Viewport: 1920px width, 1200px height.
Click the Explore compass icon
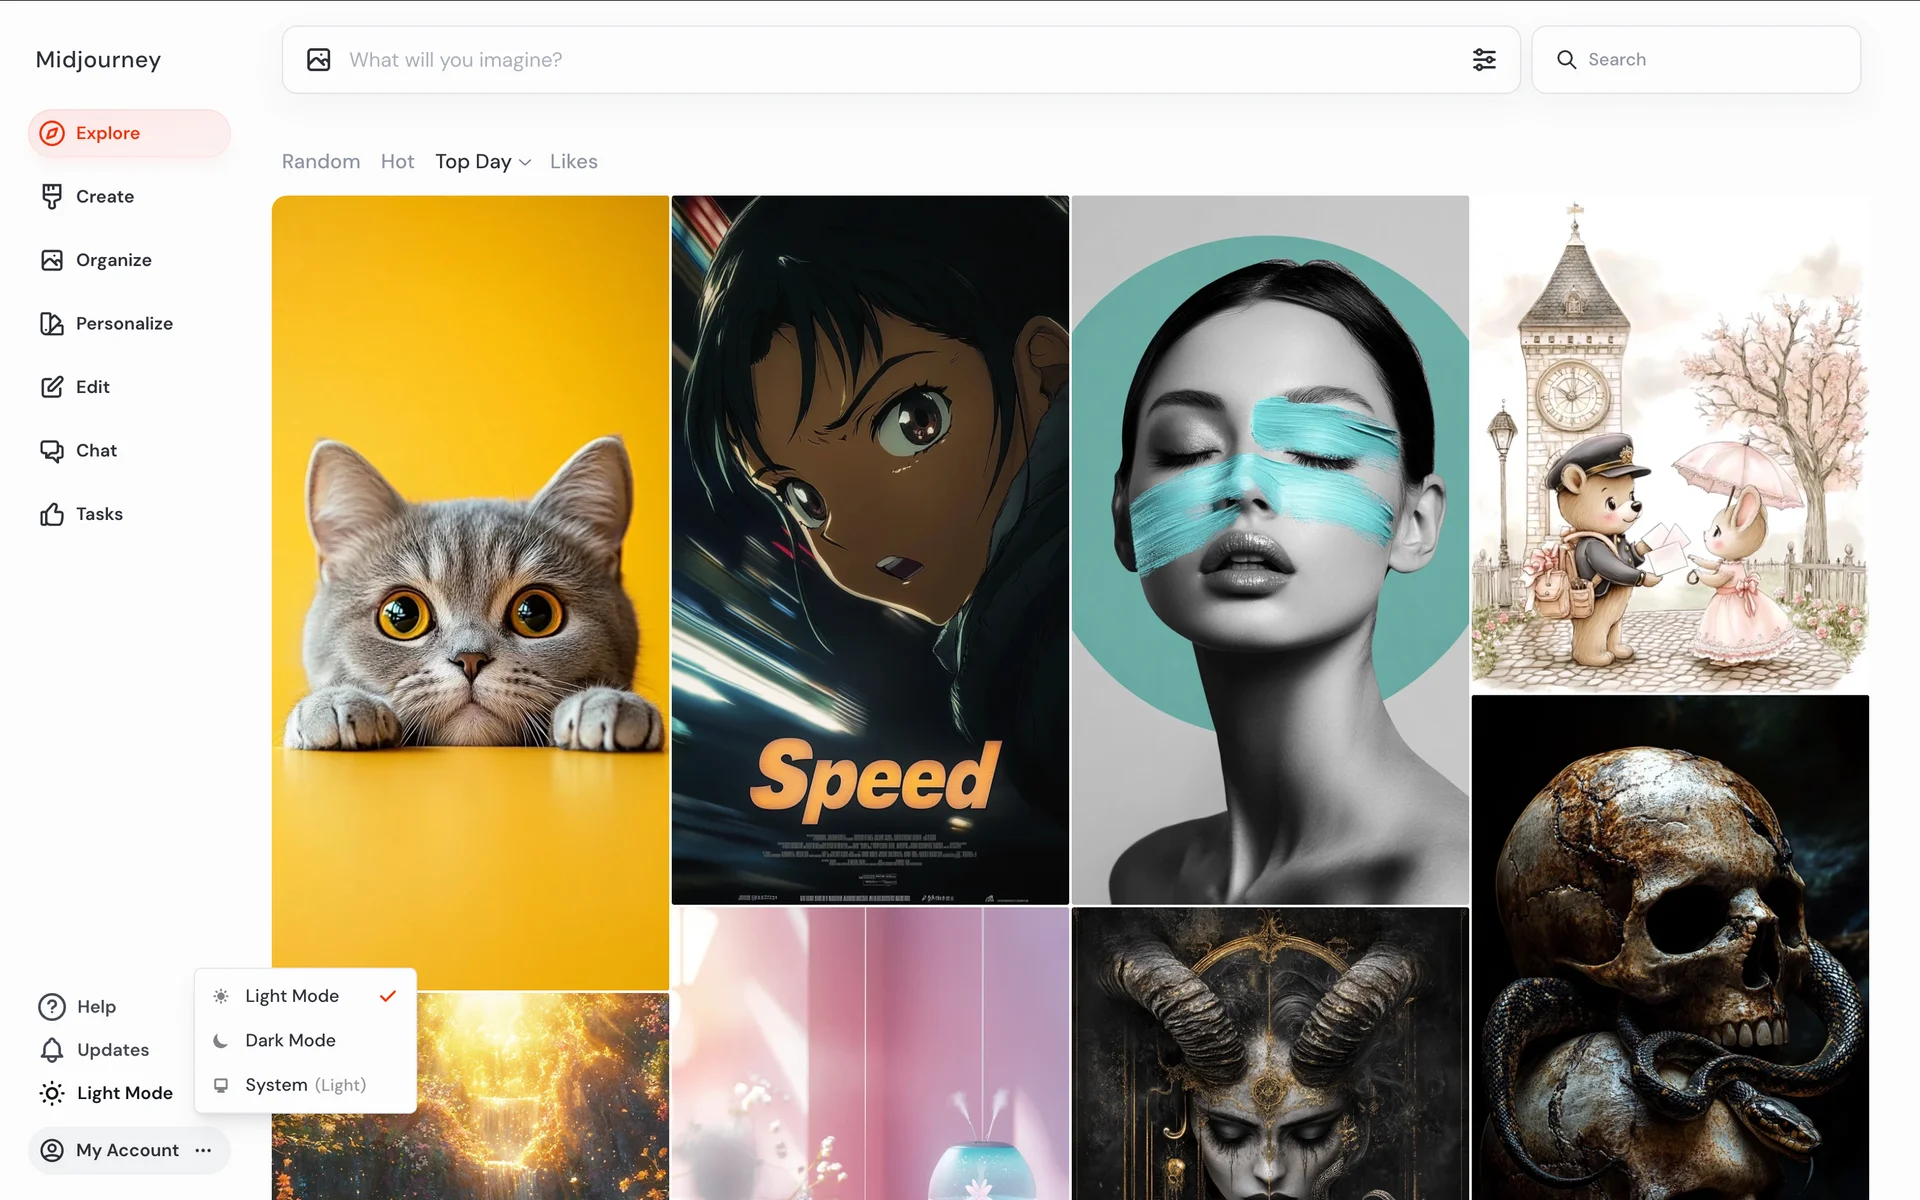pos(52,133)
